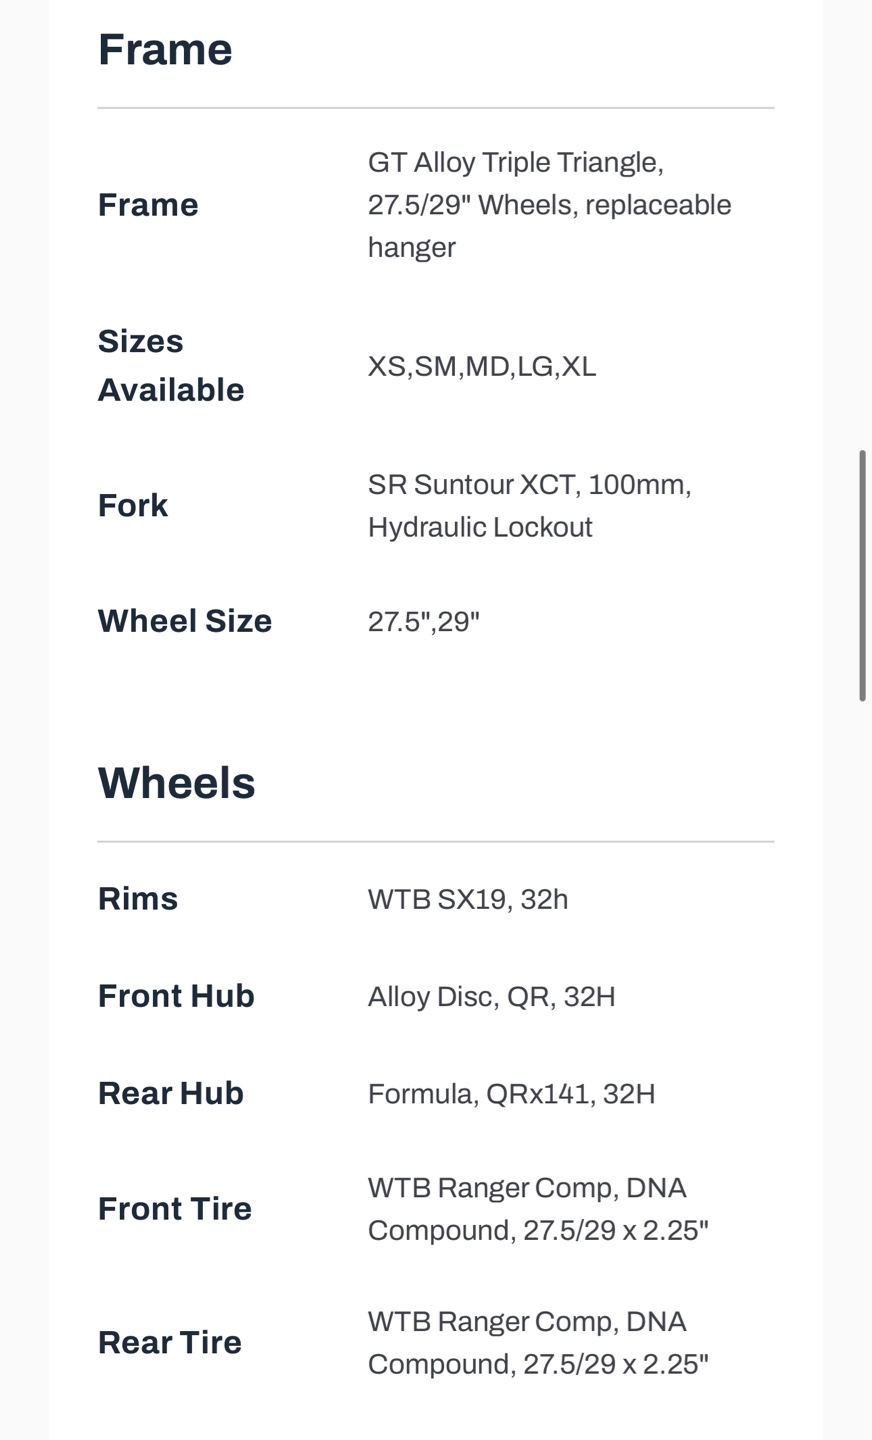Click the Wheels section heading

177,783
